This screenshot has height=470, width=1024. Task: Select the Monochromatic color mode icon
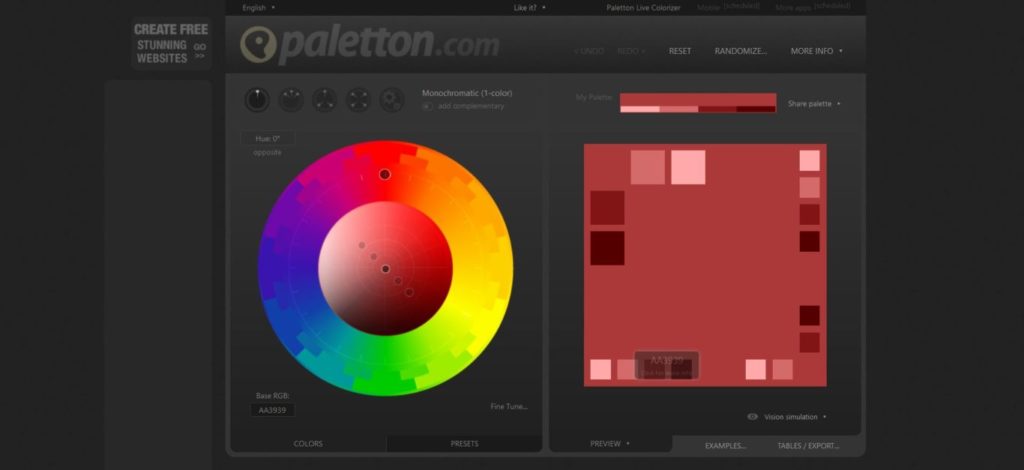click(x=257, y=100)
